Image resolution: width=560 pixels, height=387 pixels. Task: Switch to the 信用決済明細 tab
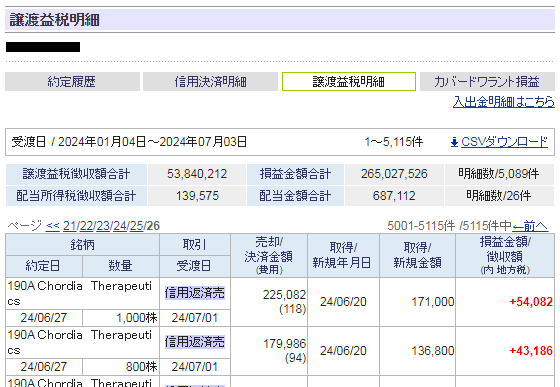(x=210, y=82)
